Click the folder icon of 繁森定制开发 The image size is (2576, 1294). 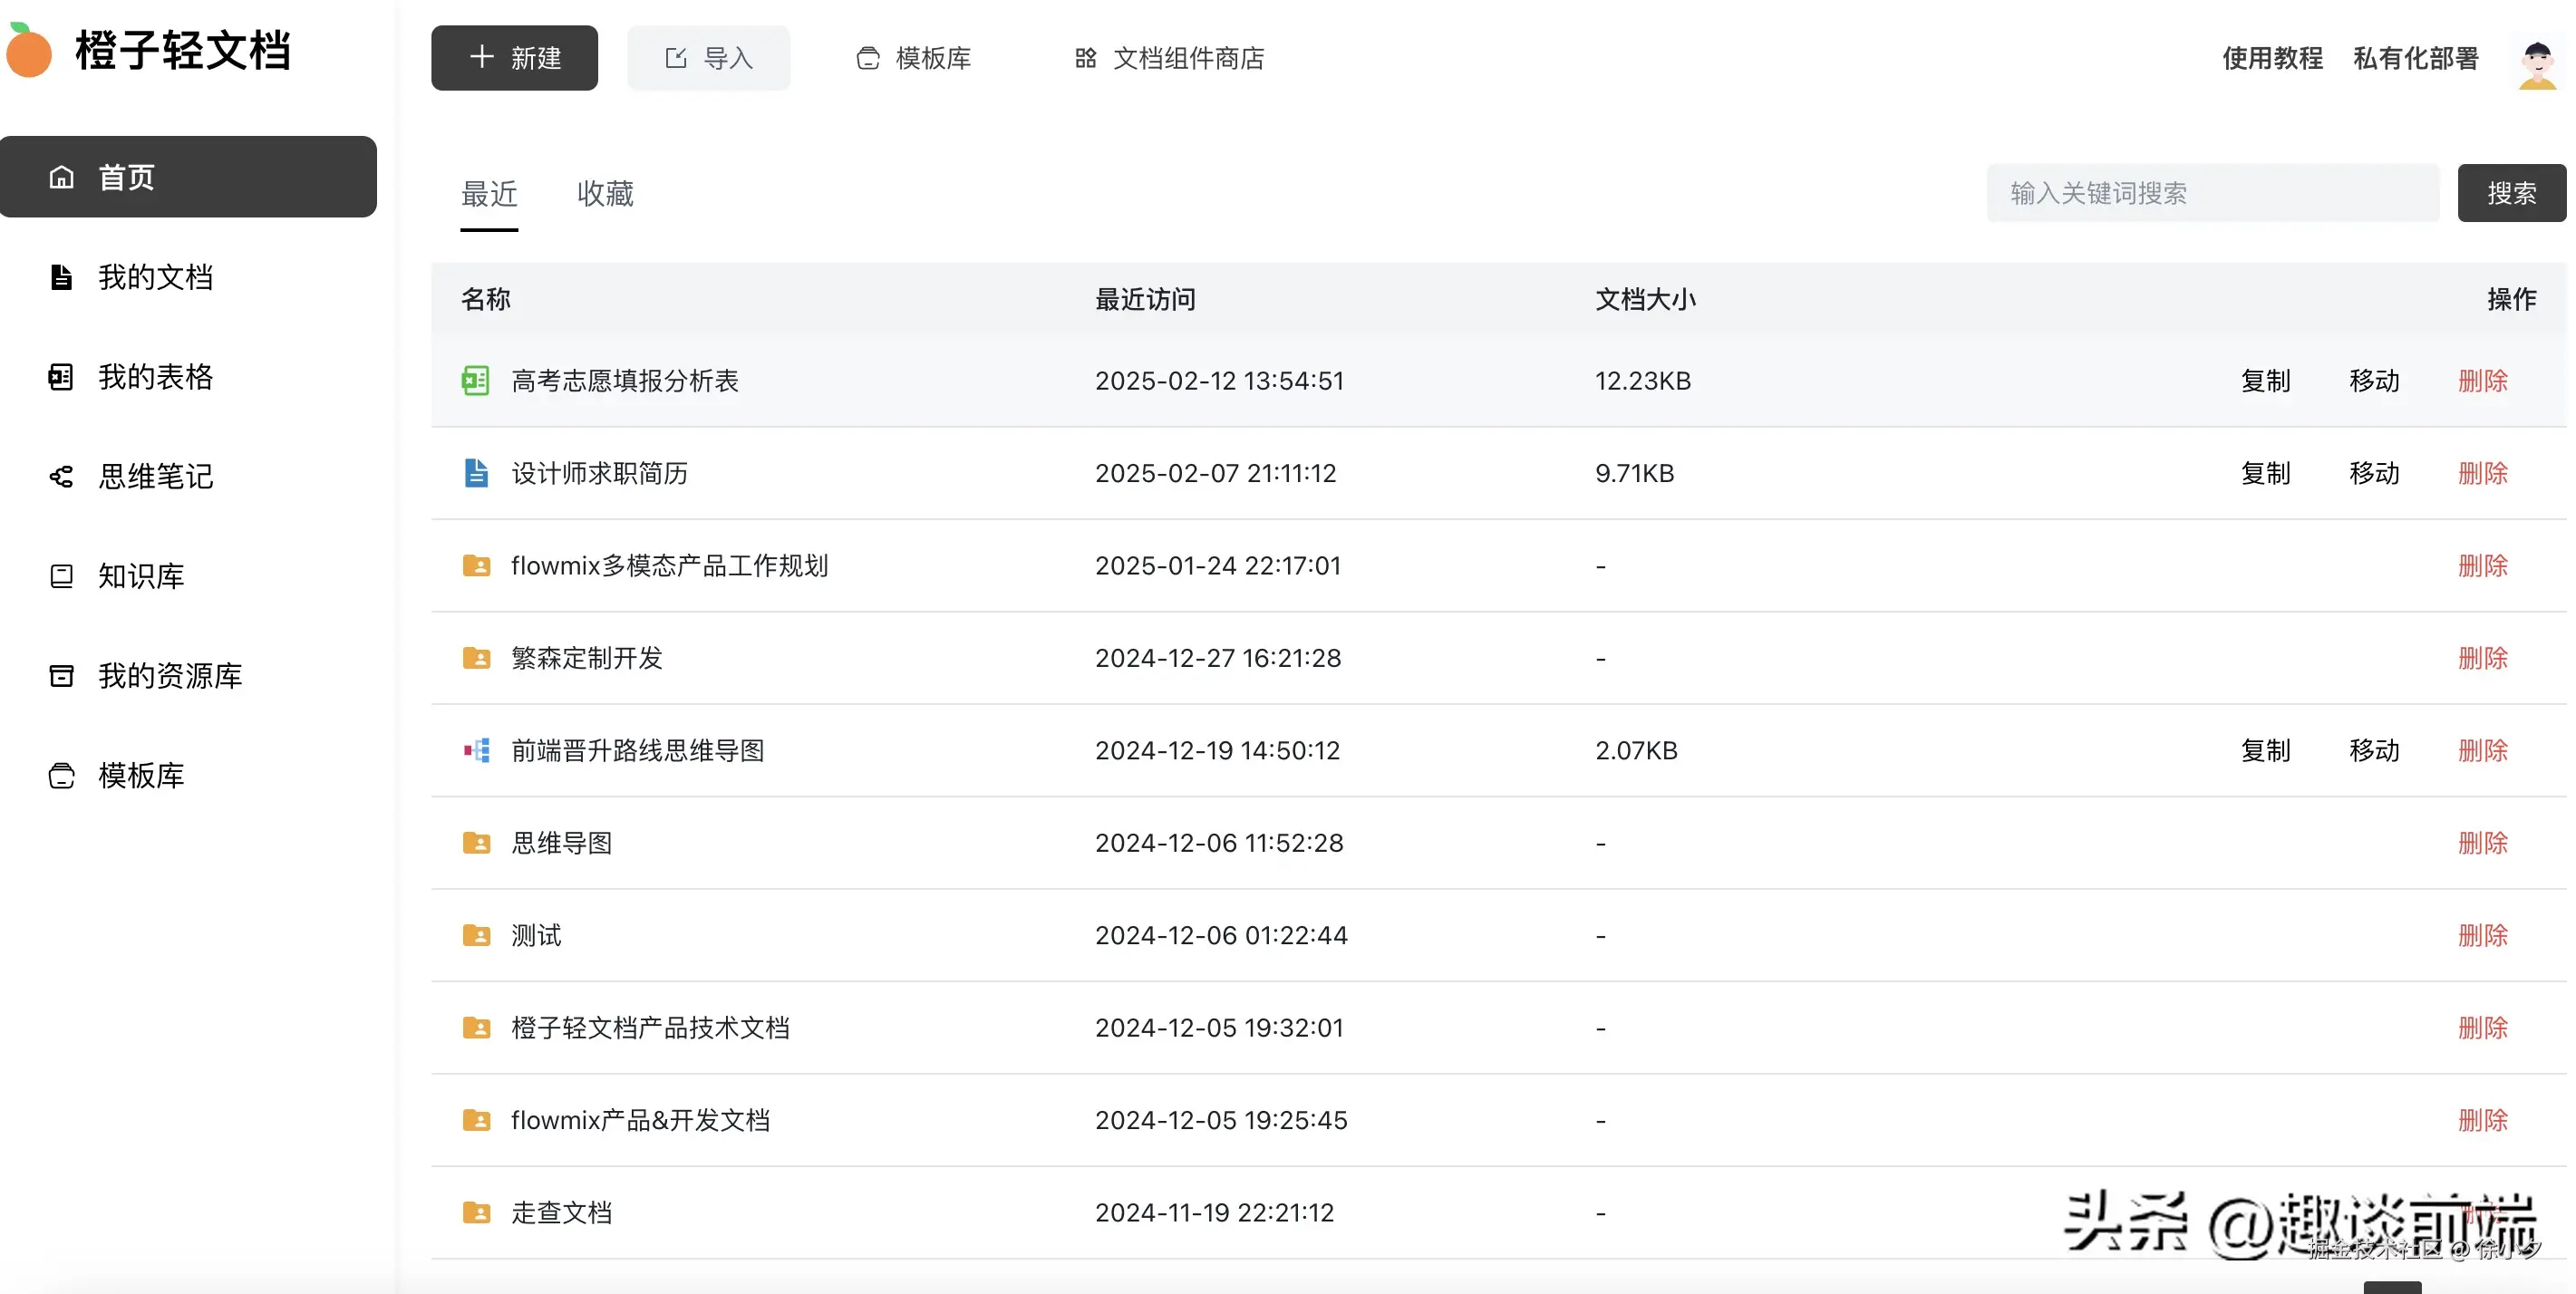tap(477, 658)
